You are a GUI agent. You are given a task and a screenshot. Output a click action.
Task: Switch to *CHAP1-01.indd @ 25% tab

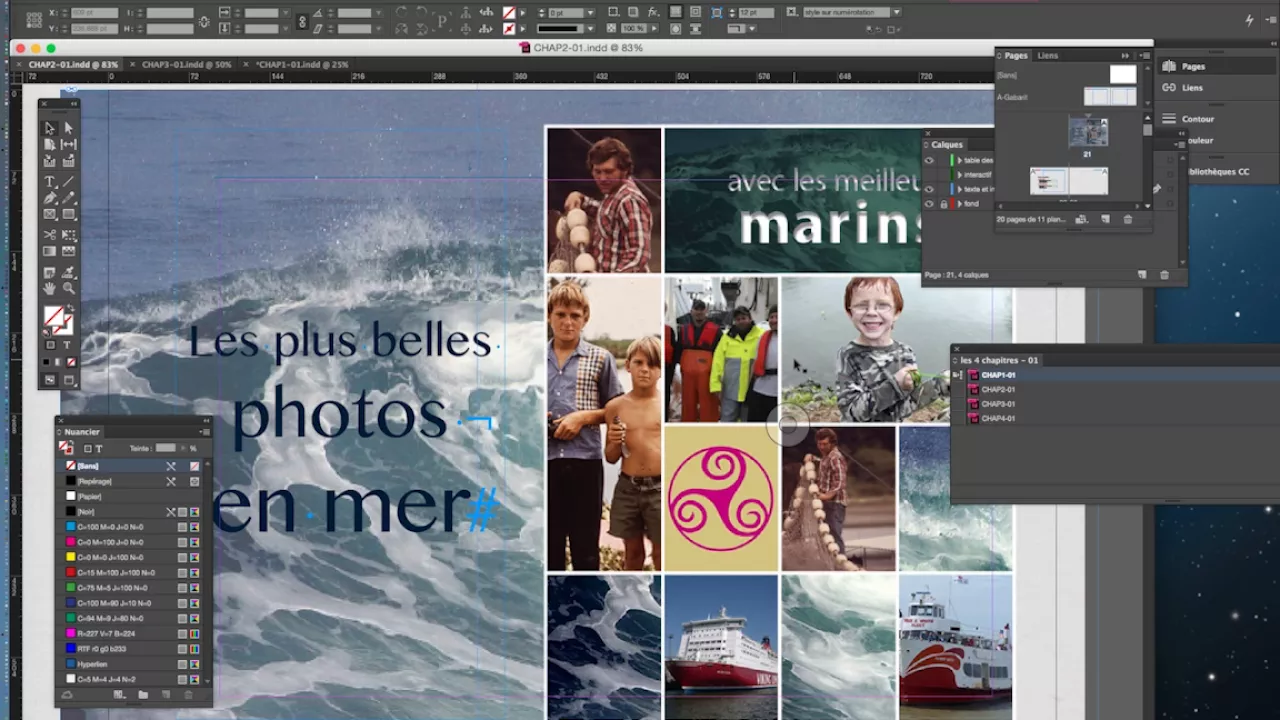tap(302, 65)
